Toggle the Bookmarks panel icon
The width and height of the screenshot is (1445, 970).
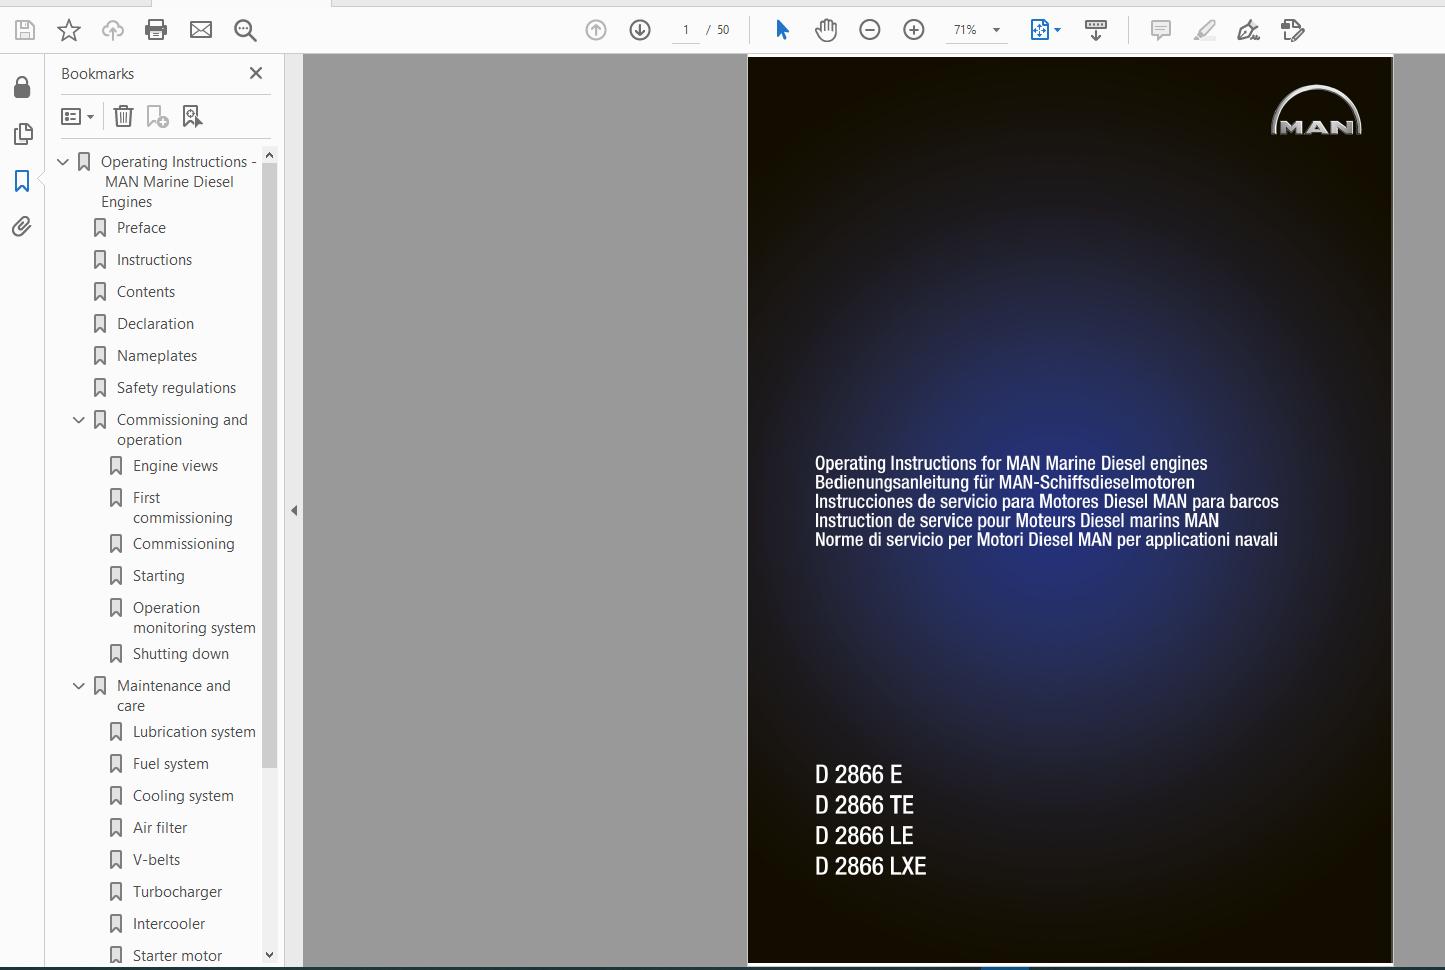pyautogui.click(x=22, y=181)
